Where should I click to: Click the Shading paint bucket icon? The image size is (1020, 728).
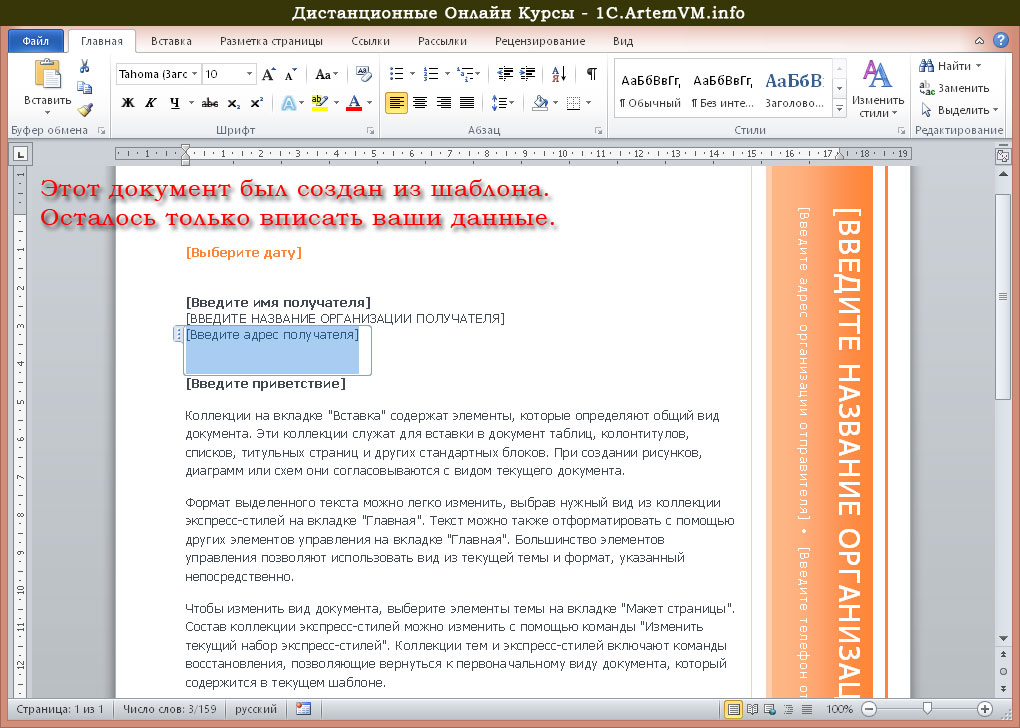pyautogui.click(x=540, y=103)
